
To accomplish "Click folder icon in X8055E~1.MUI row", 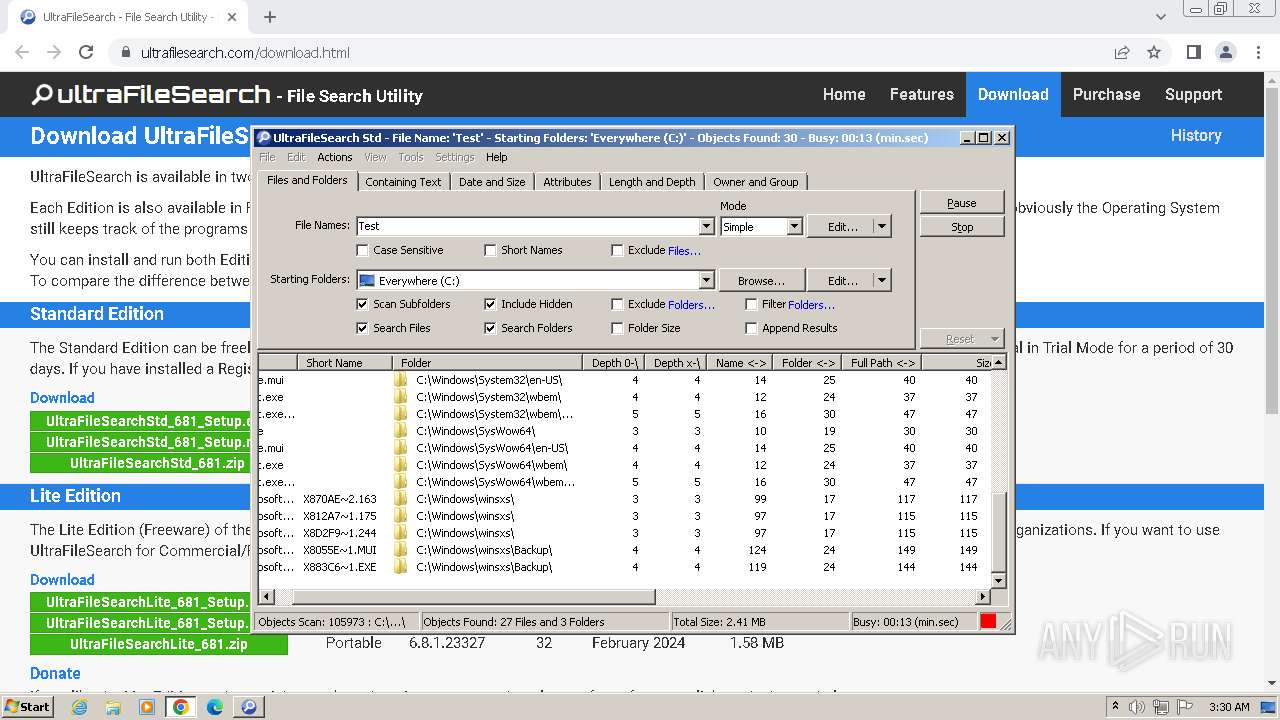I will tap(401, 550).
